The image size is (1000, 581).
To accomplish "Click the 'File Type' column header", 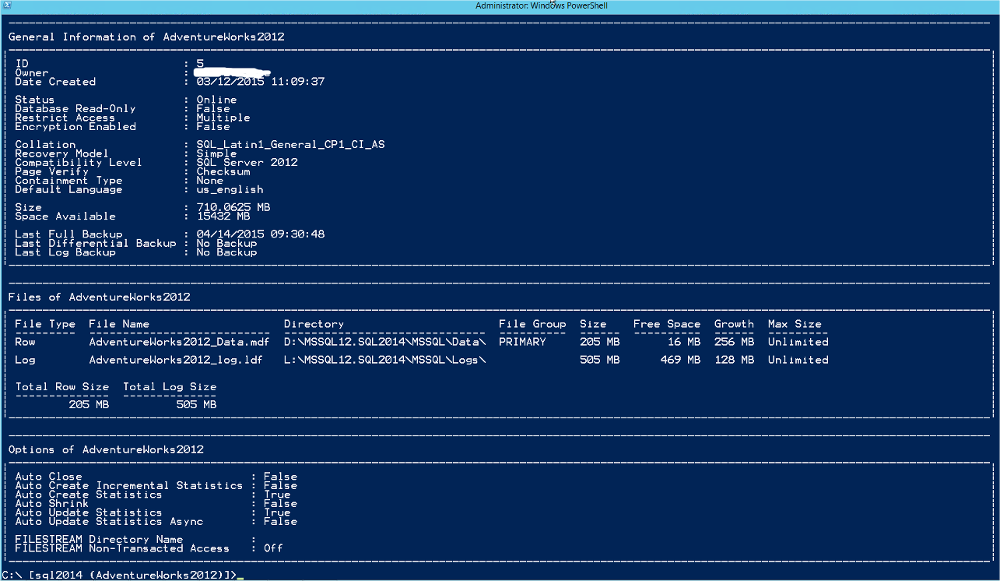I will [45, 324].
